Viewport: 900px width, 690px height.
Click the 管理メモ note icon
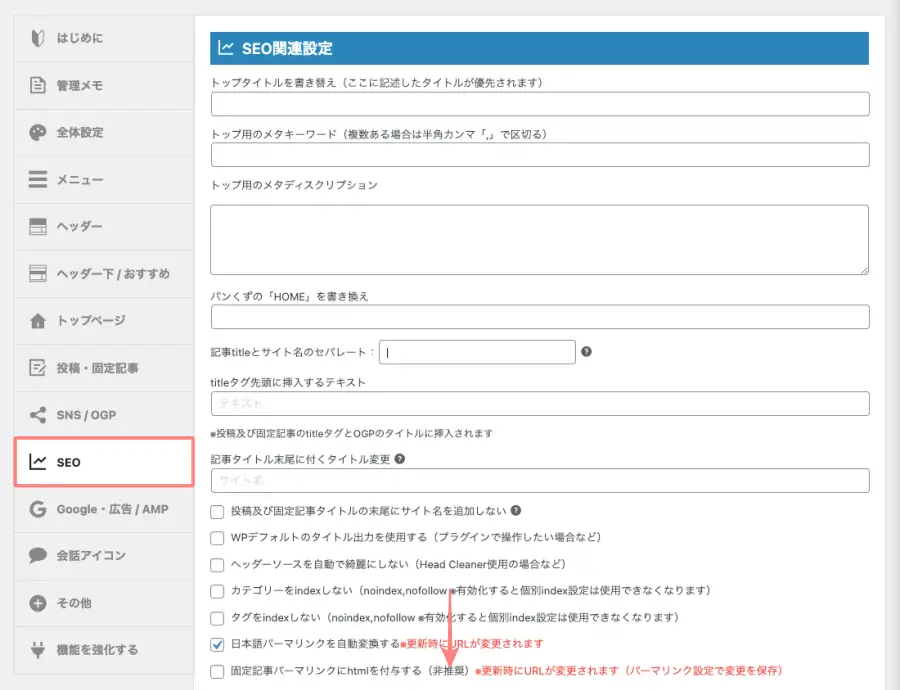click(40, 85)
